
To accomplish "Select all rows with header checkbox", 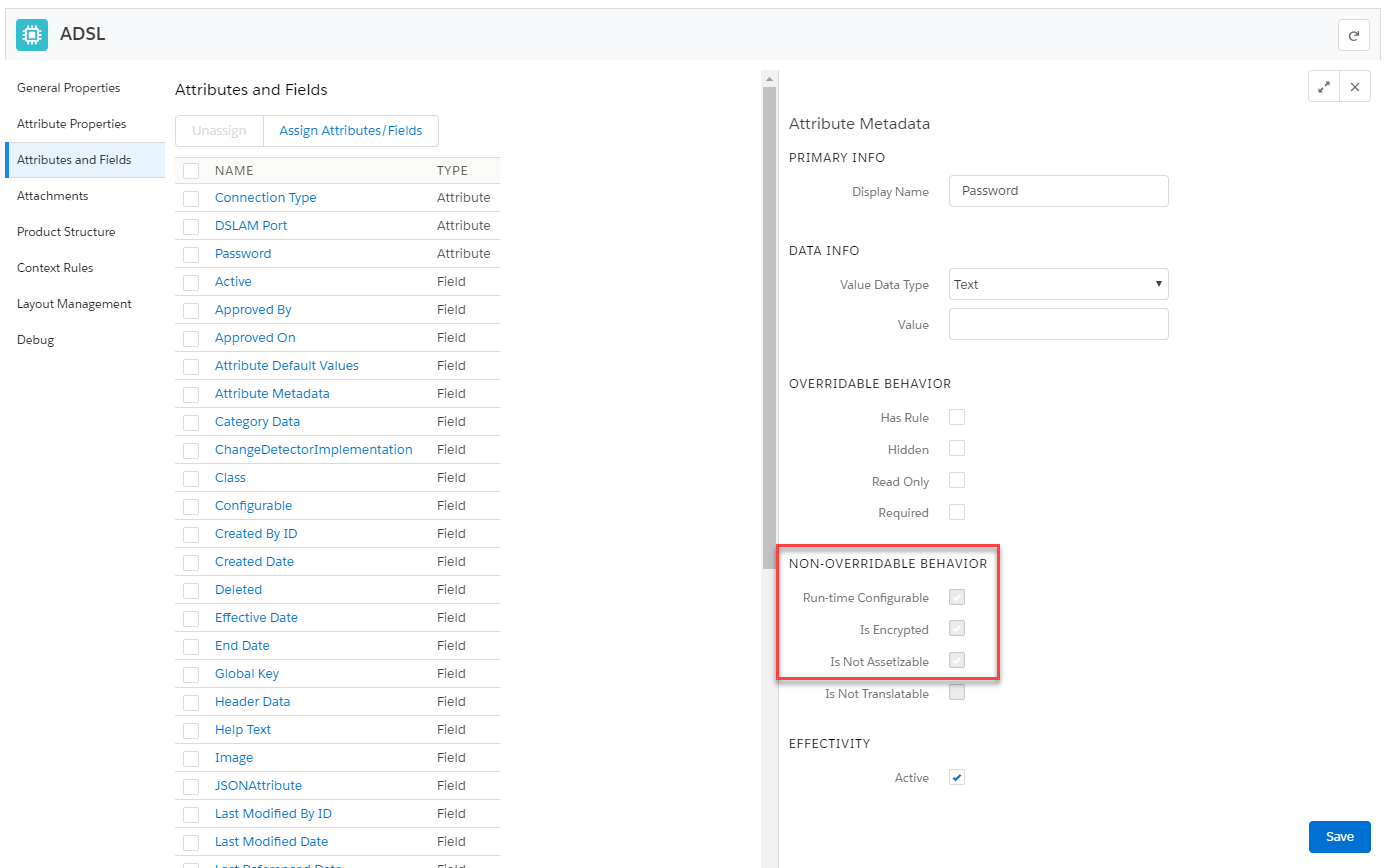I will pos(191,171).
